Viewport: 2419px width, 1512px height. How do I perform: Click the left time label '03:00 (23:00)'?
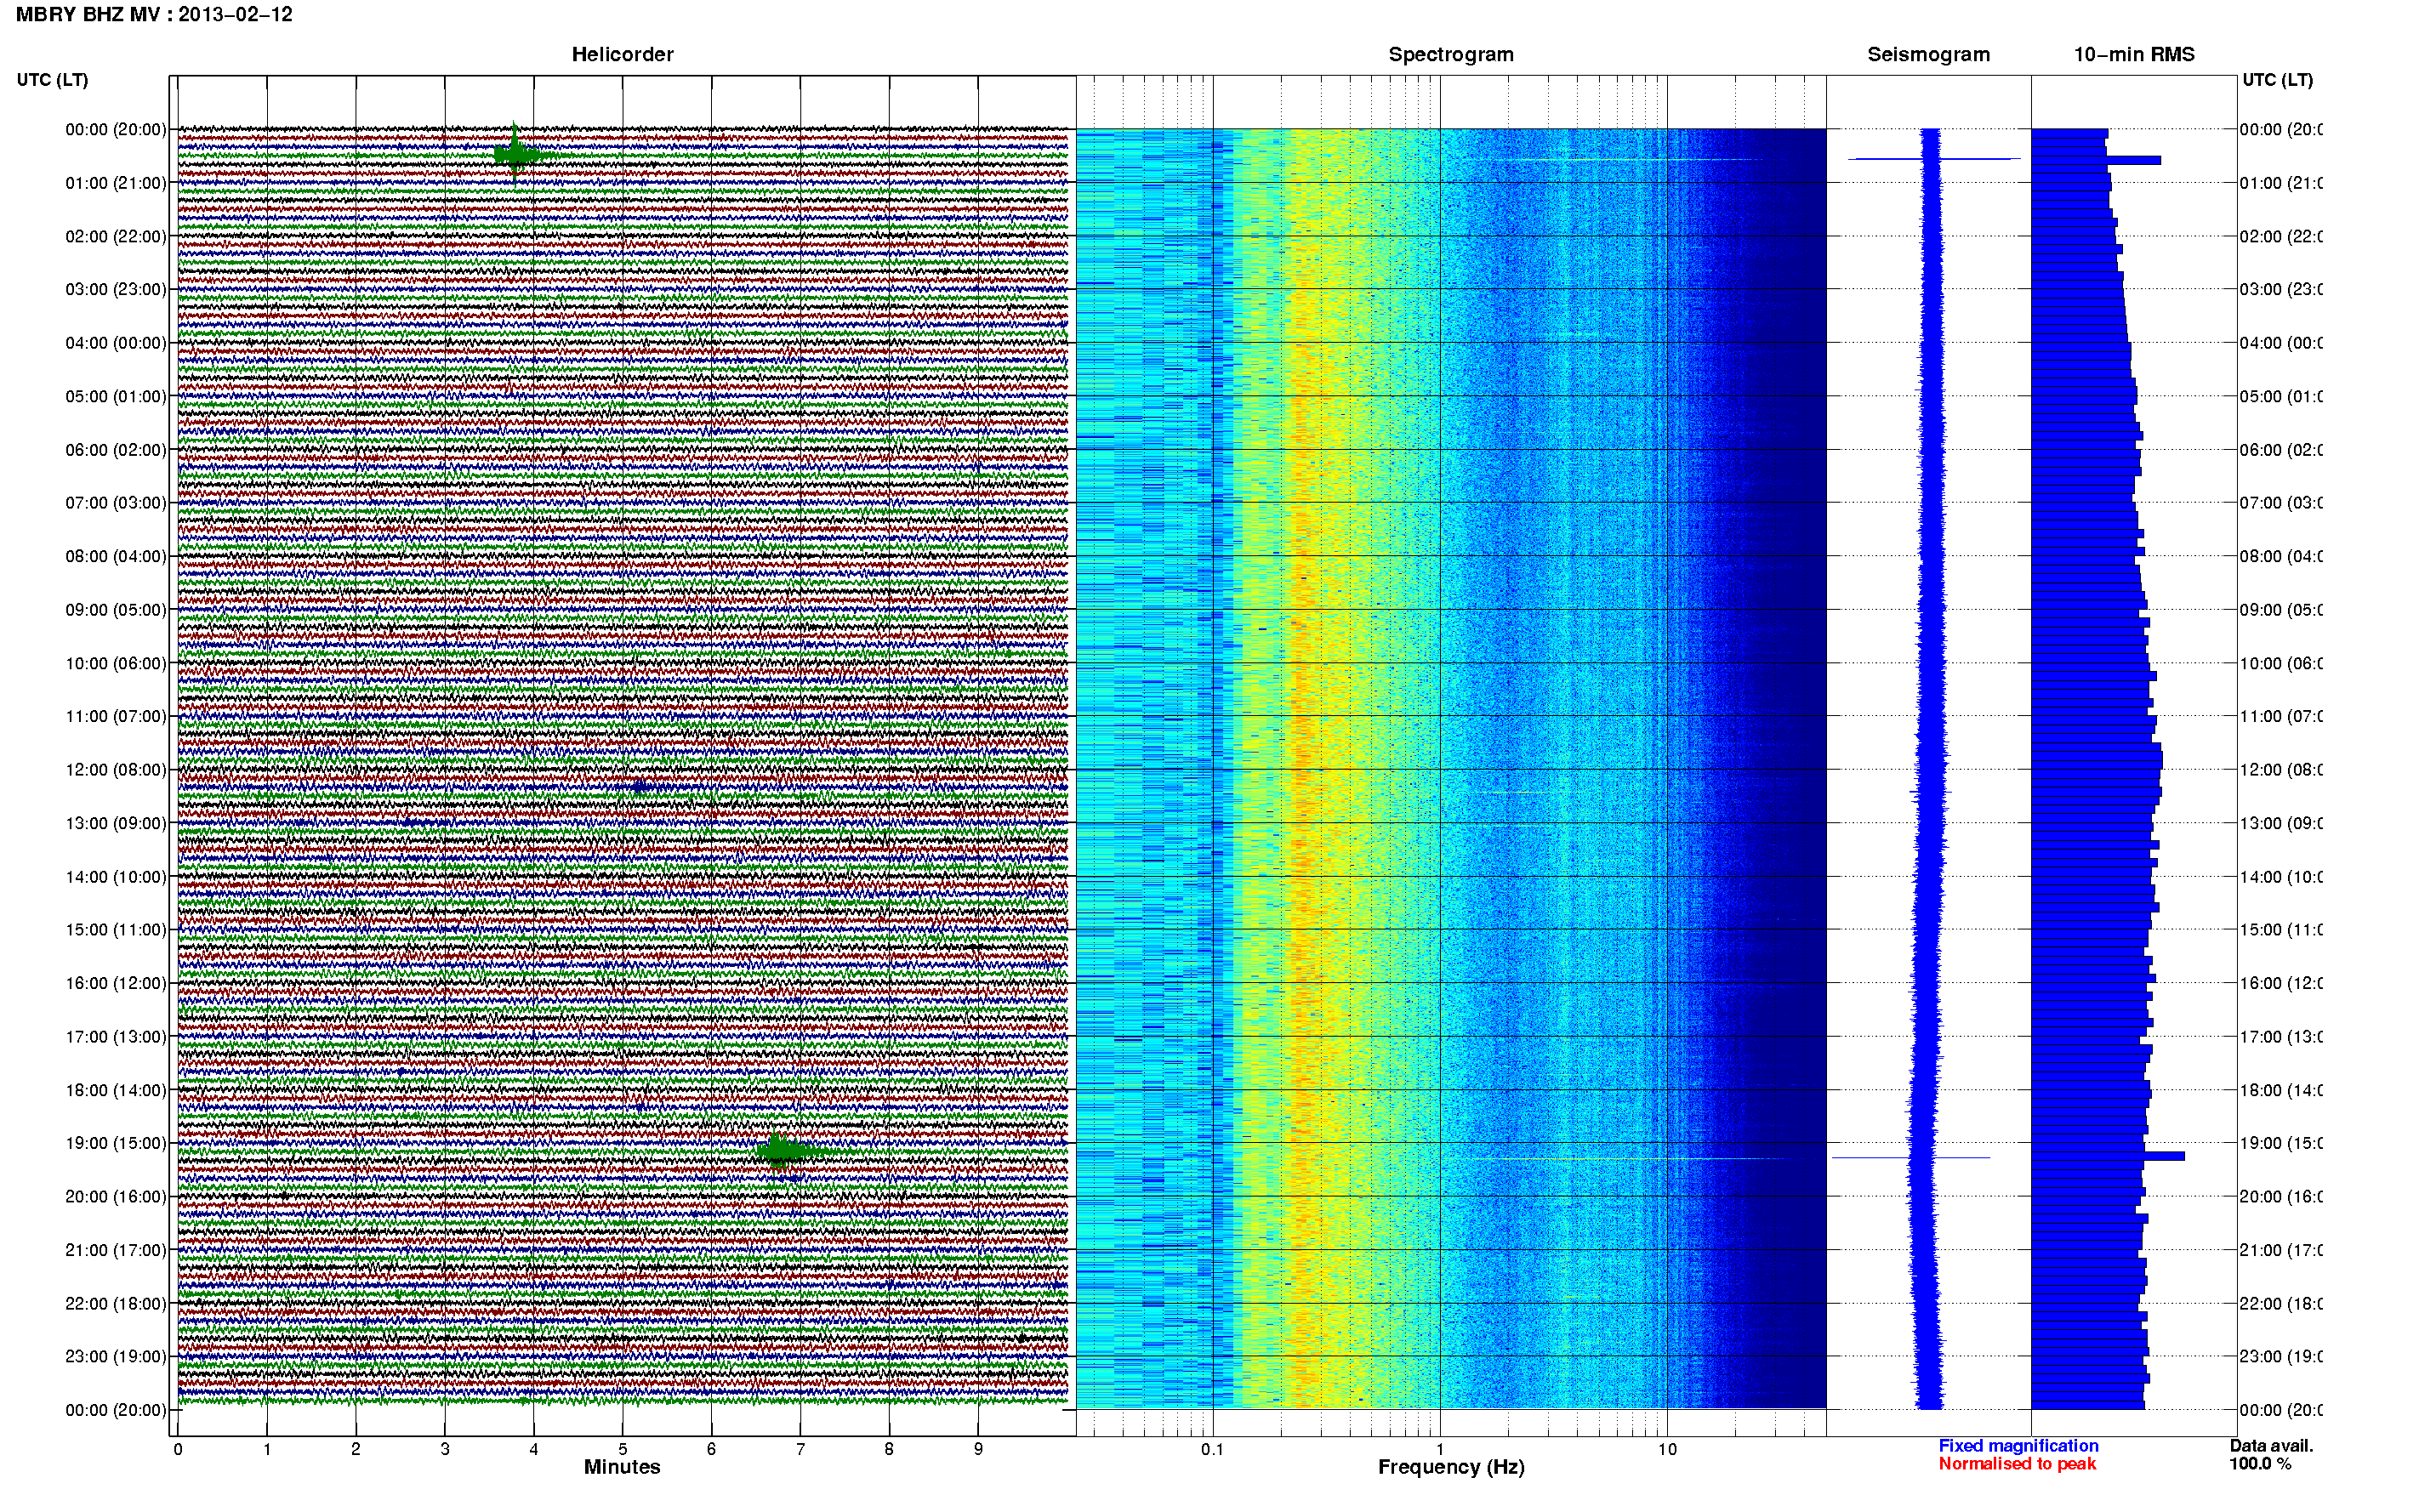point(116,289)
